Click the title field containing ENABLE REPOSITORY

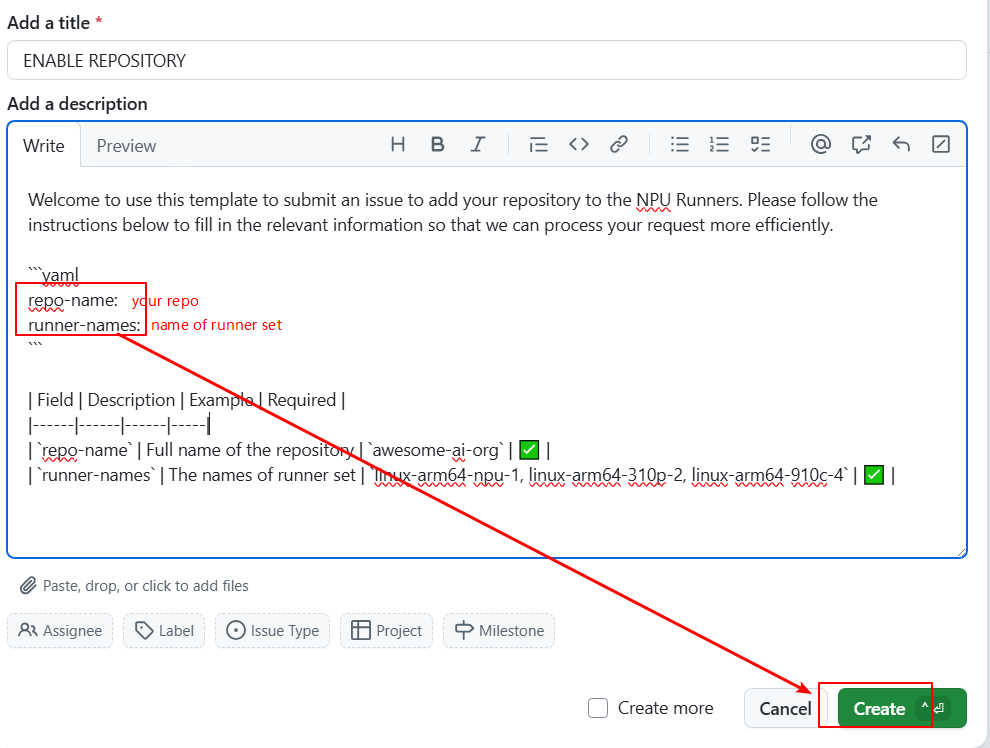coord(487,61)
